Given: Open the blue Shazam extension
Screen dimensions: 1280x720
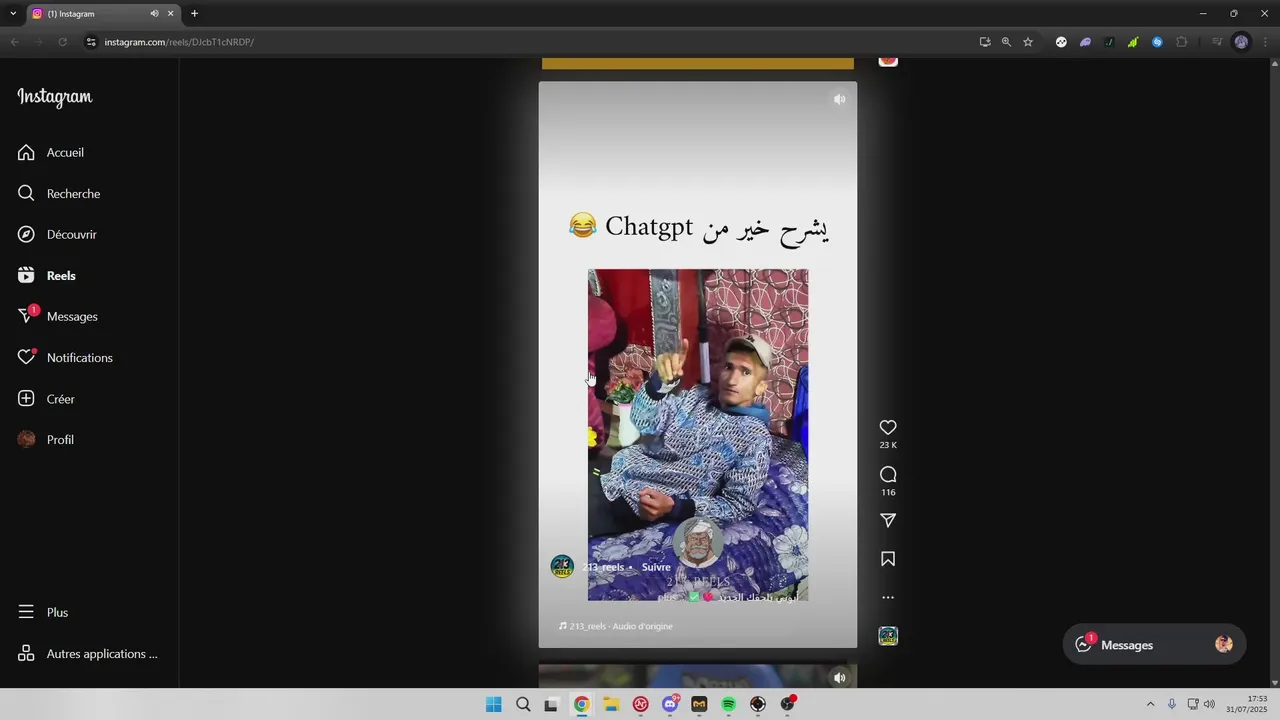Looking at the screenshot, I should tap(1157, 42).
